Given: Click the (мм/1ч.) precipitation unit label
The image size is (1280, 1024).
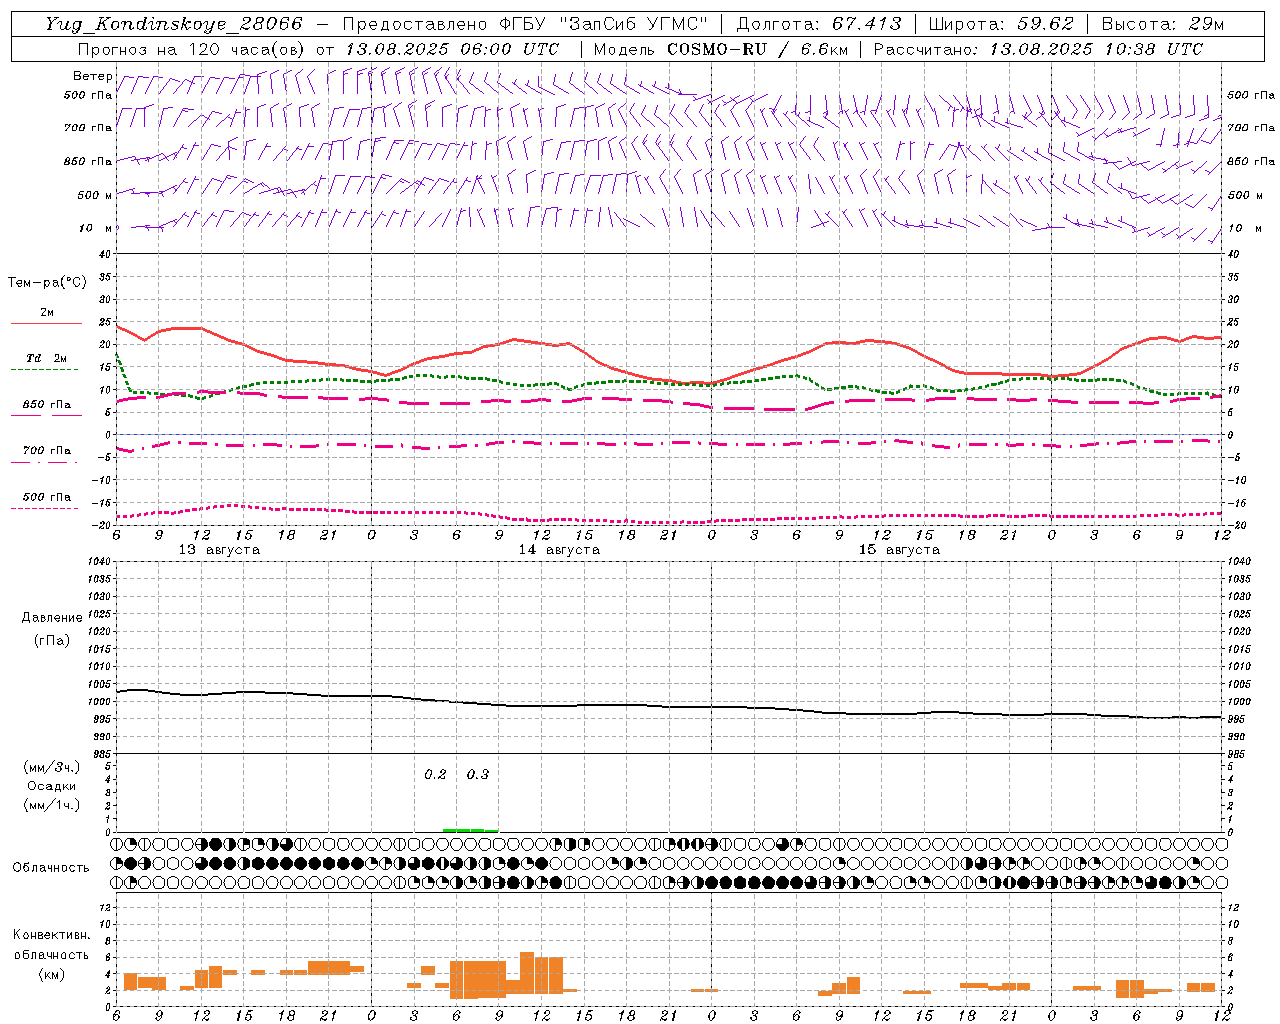Looking at the screenshot, I should click(x=52, y=805).
